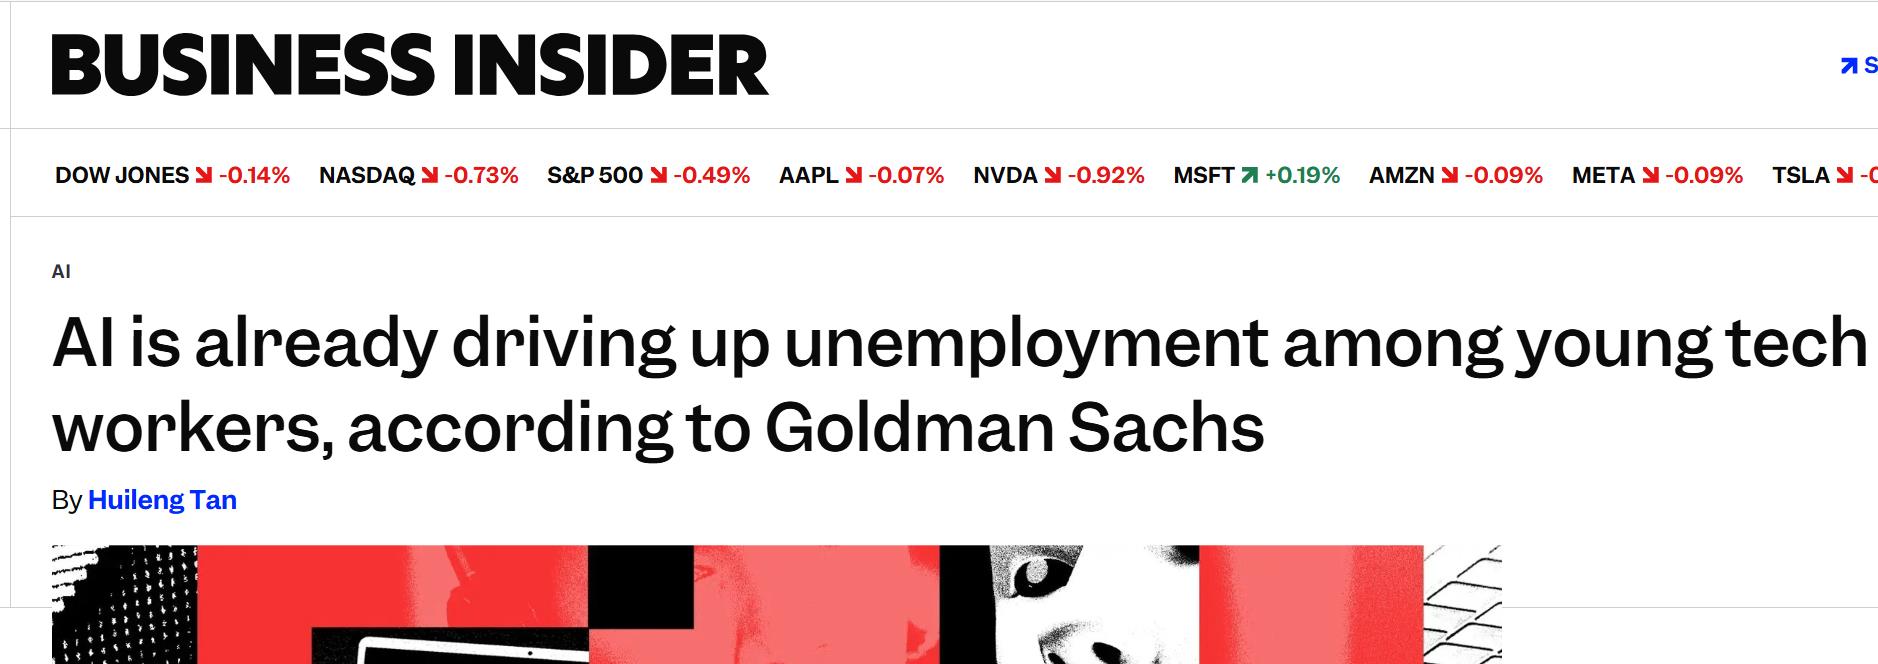Select the AAPL stock symbol
Screen dimensions: 1878x664
coord(808,176)
